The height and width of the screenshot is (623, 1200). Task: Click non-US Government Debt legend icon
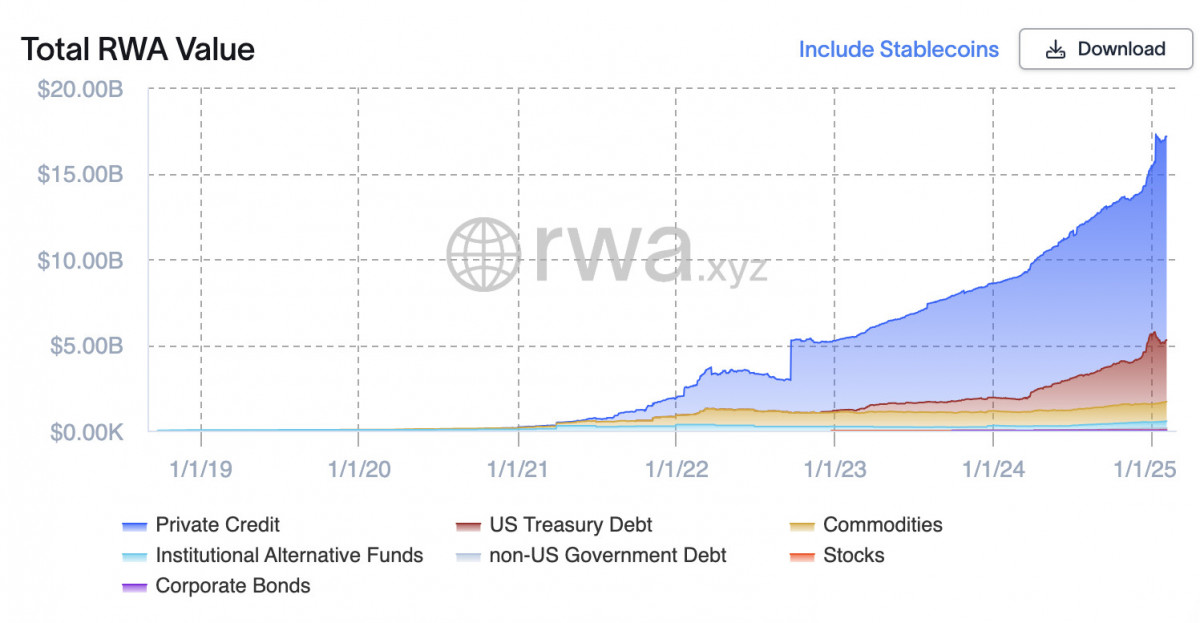468,556
